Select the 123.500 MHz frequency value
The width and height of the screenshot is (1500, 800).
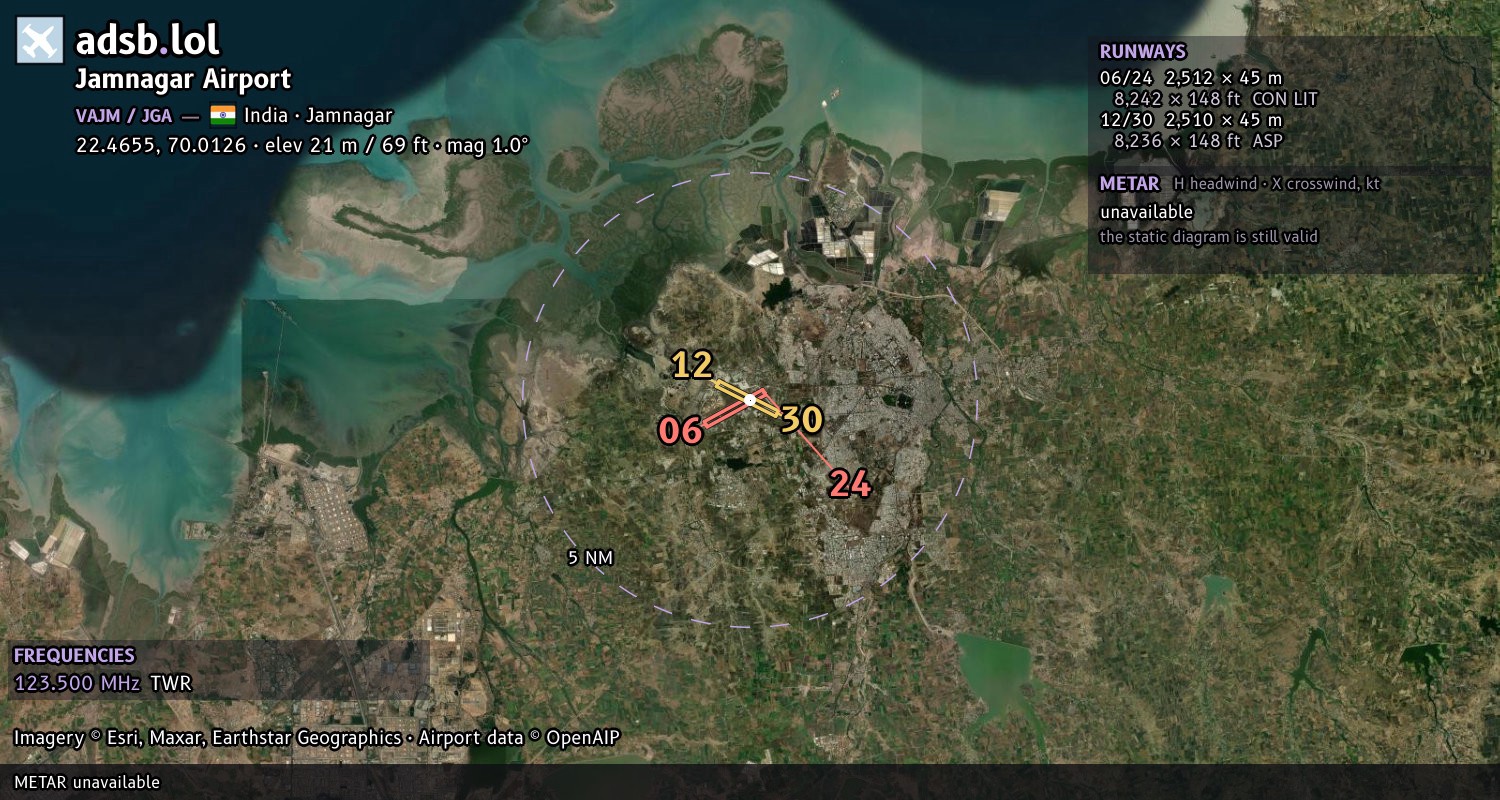pos(77,684)
